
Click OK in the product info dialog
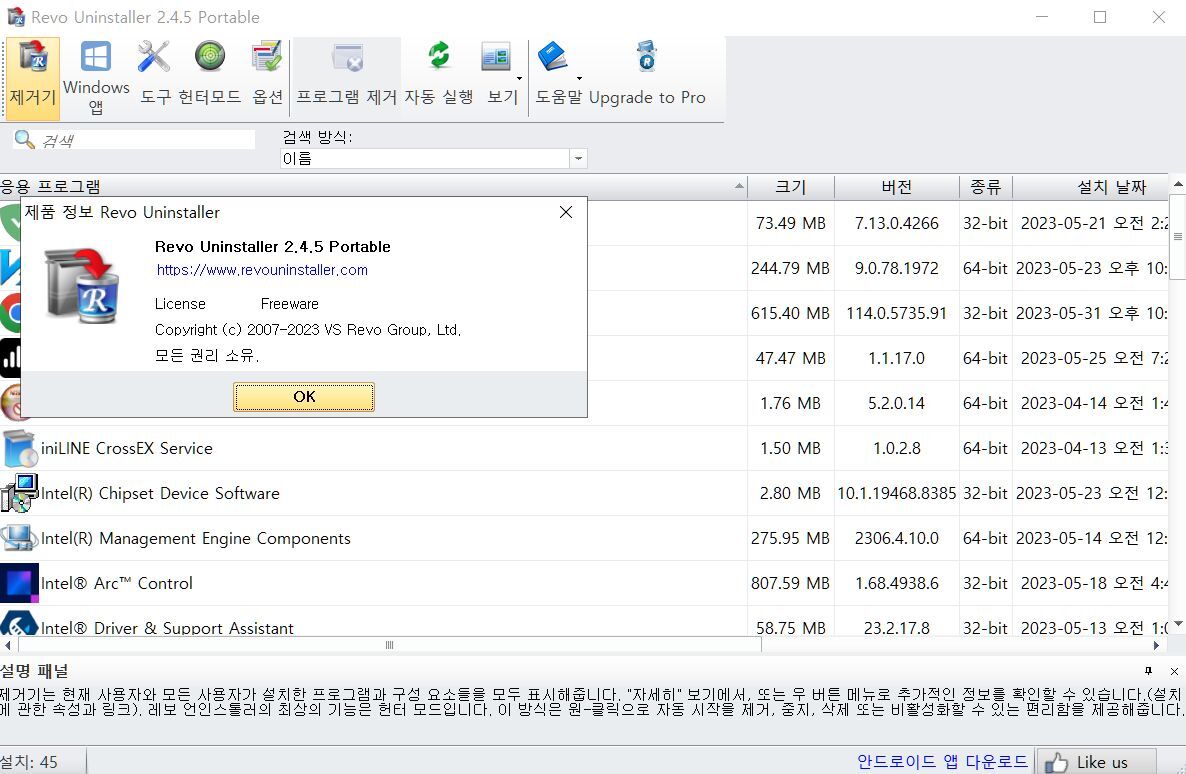pyautogui.click(x=304, y=397)
